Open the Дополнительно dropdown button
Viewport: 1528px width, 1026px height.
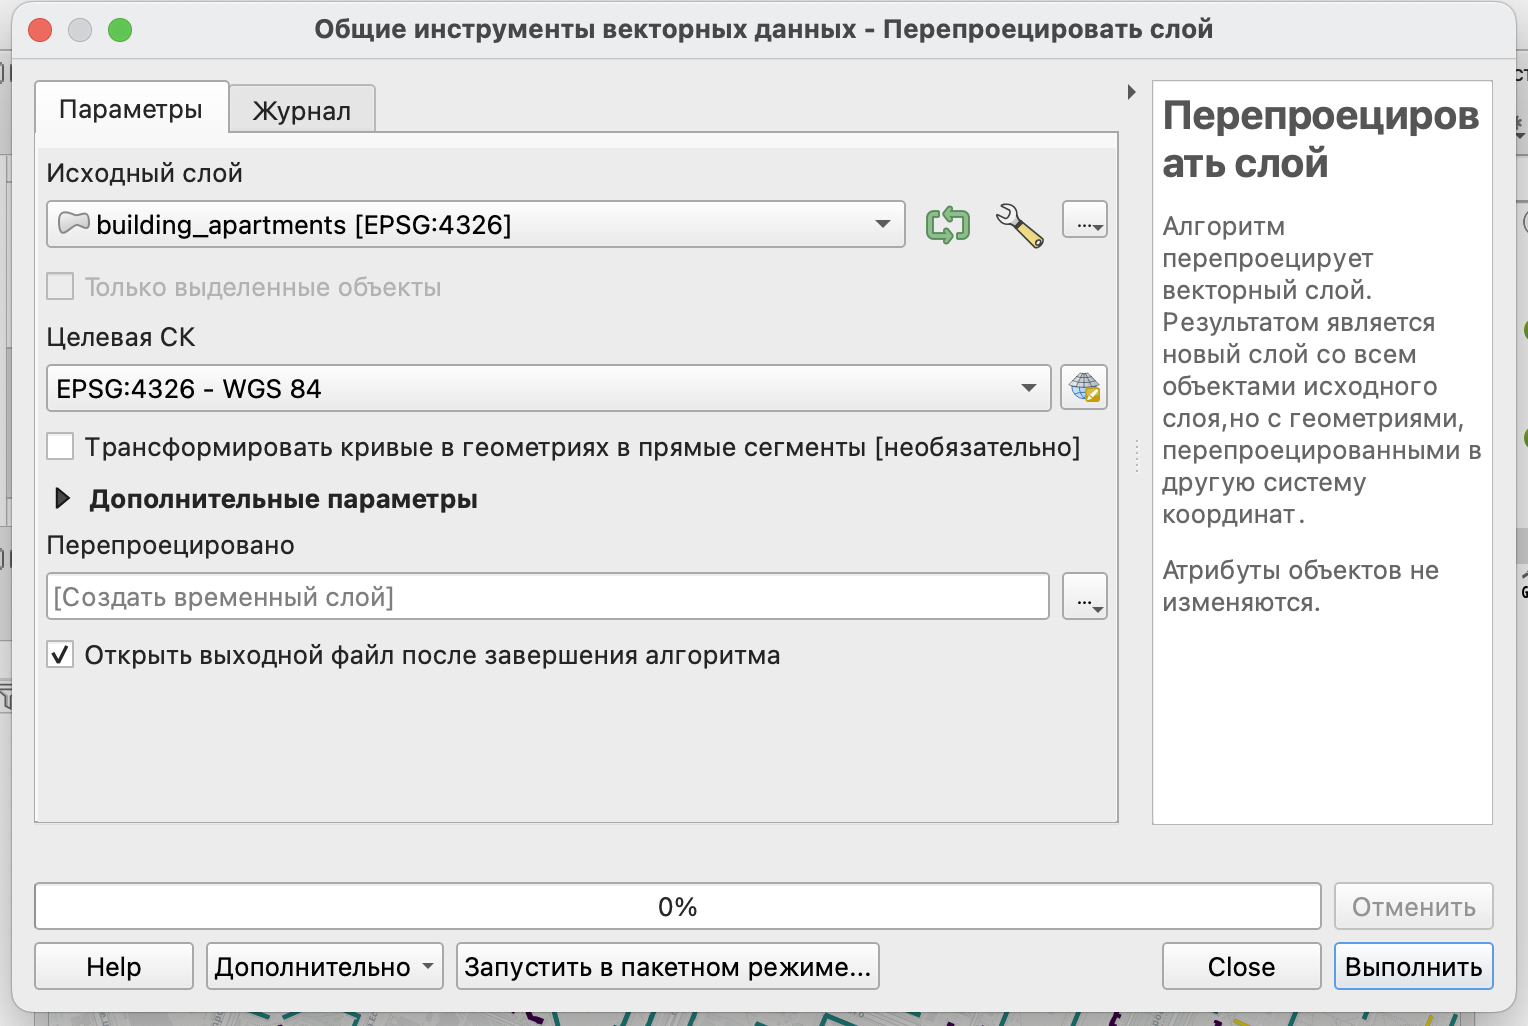pos(324,967)
